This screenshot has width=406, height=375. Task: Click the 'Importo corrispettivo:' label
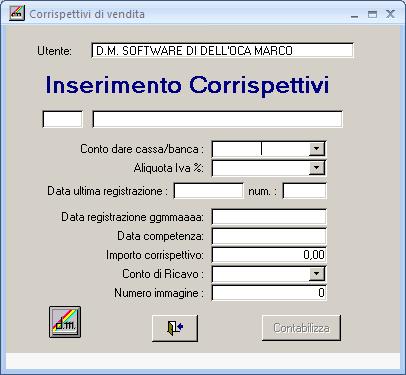(155, 255)
